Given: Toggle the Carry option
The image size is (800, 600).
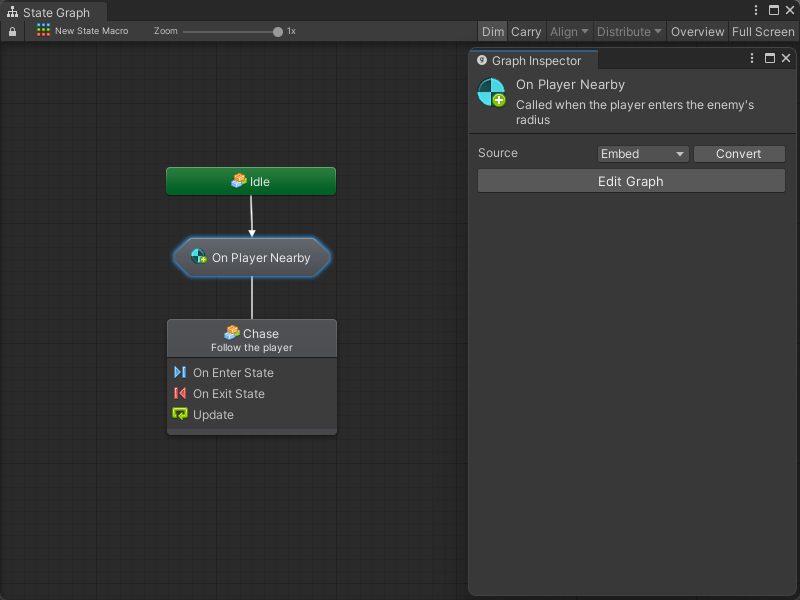Looking at the screenshot, I should click(526, 32).
